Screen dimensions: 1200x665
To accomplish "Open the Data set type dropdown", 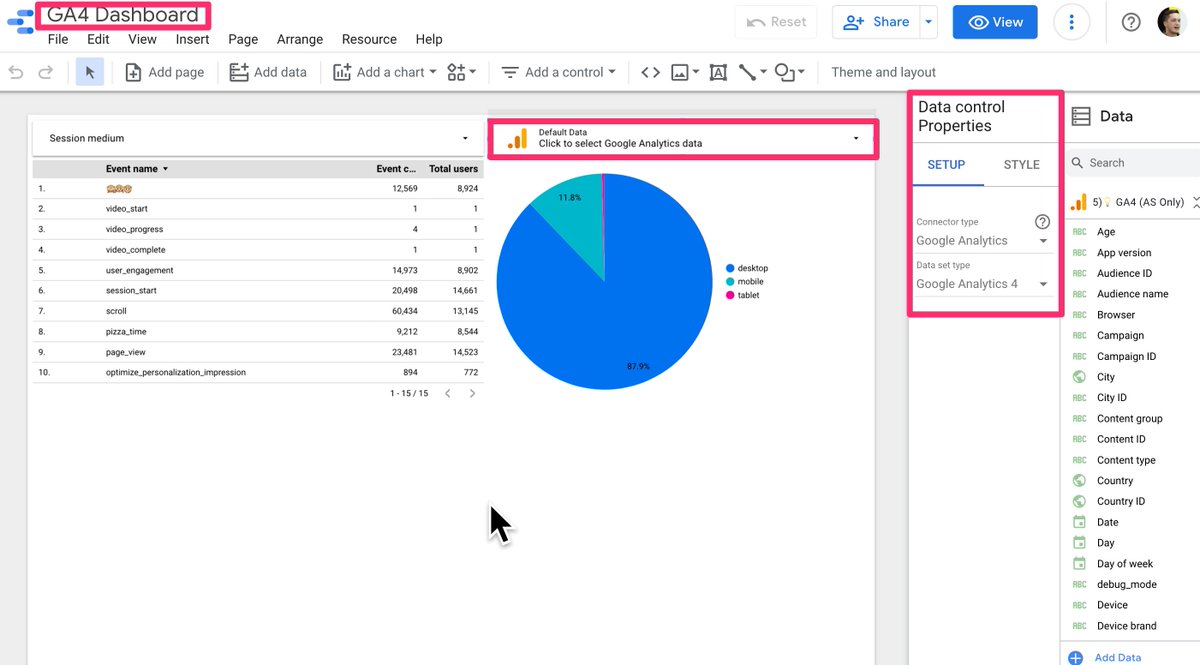I will (982, 284).
